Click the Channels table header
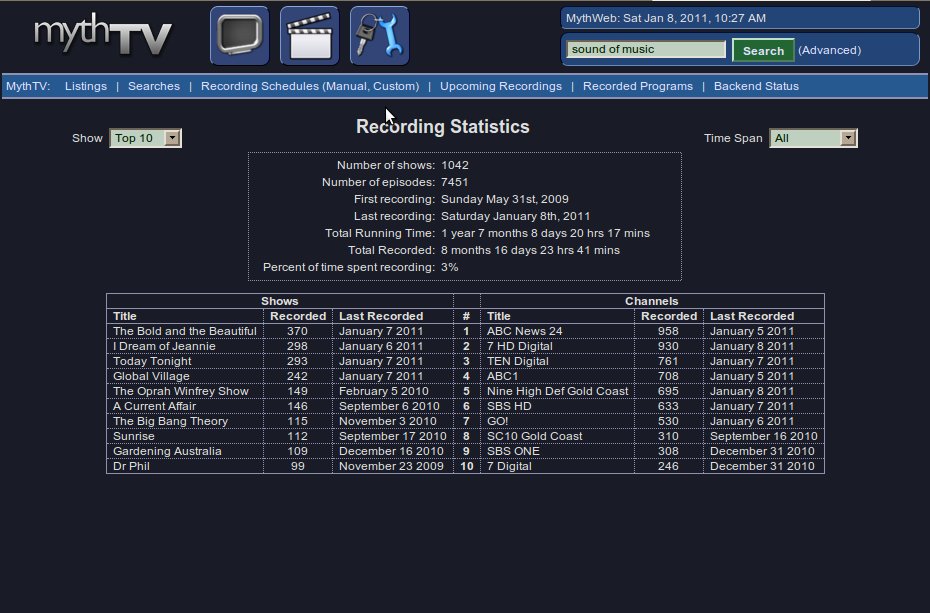Image resolution: width=930 pixels, height=613 pixels. pos(651,301)
